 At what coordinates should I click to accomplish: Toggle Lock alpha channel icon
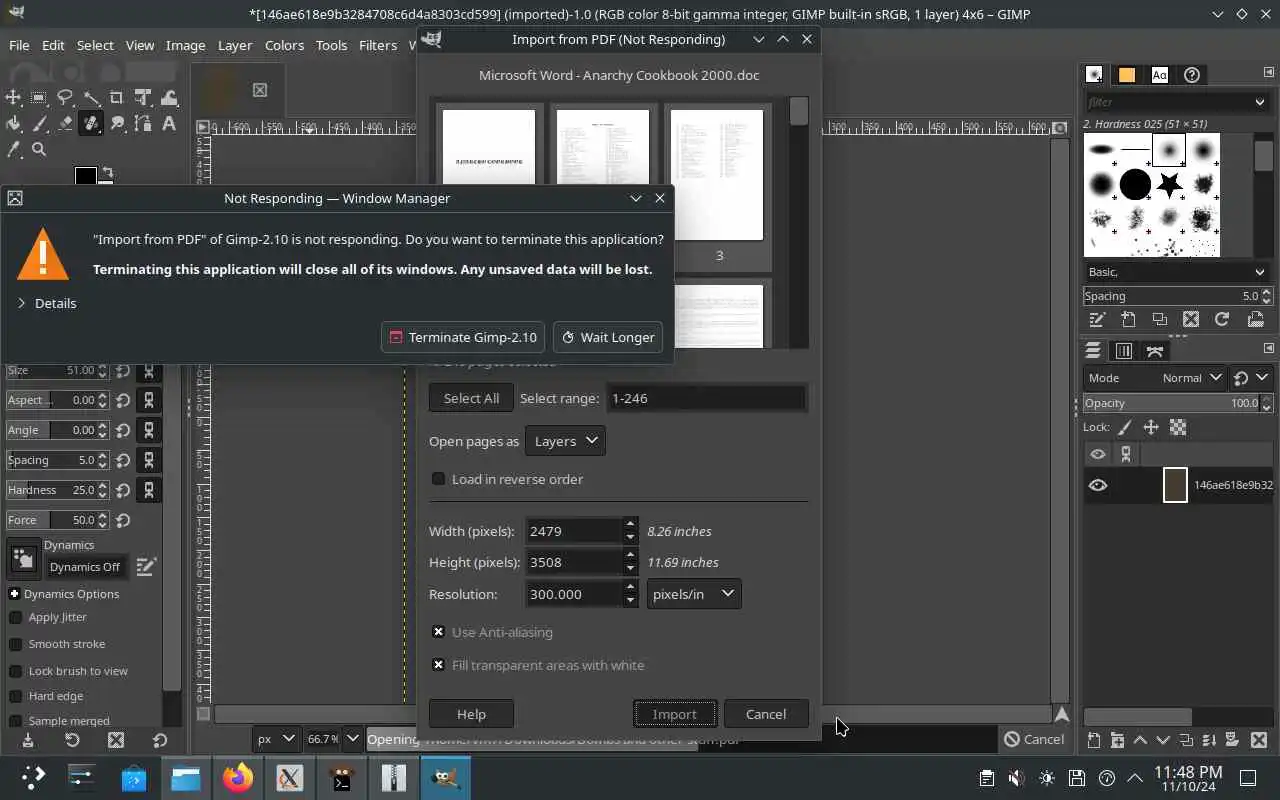tap(1178, 427)
